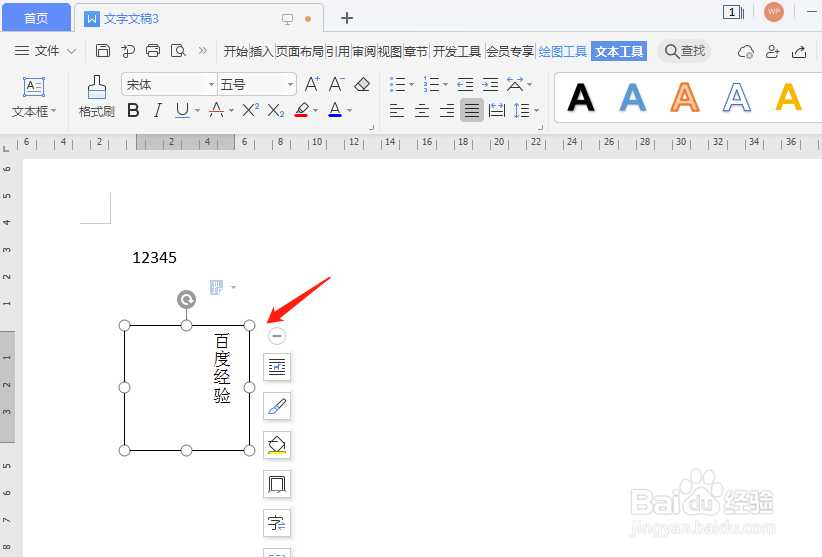Screen dimensions: 822x557
Task: Toggle Bold formatting
Action: point(133,111)
